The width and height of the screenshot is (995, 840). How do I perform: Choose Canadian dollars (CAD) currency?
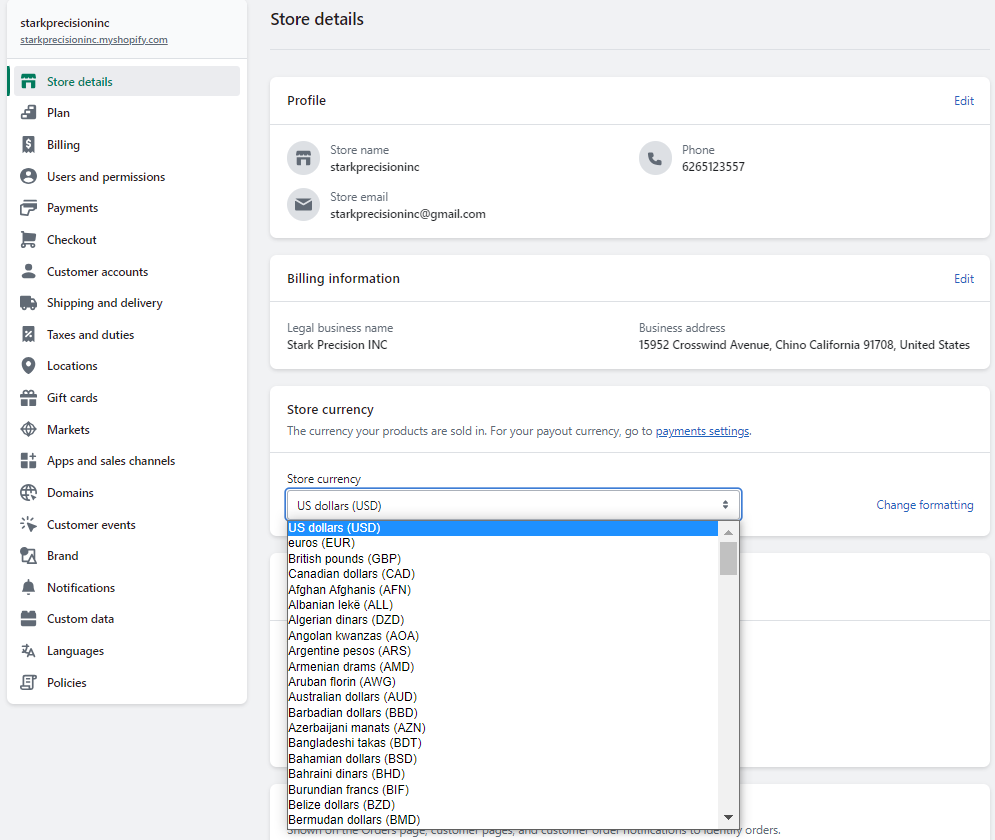[x=503, y=574]
